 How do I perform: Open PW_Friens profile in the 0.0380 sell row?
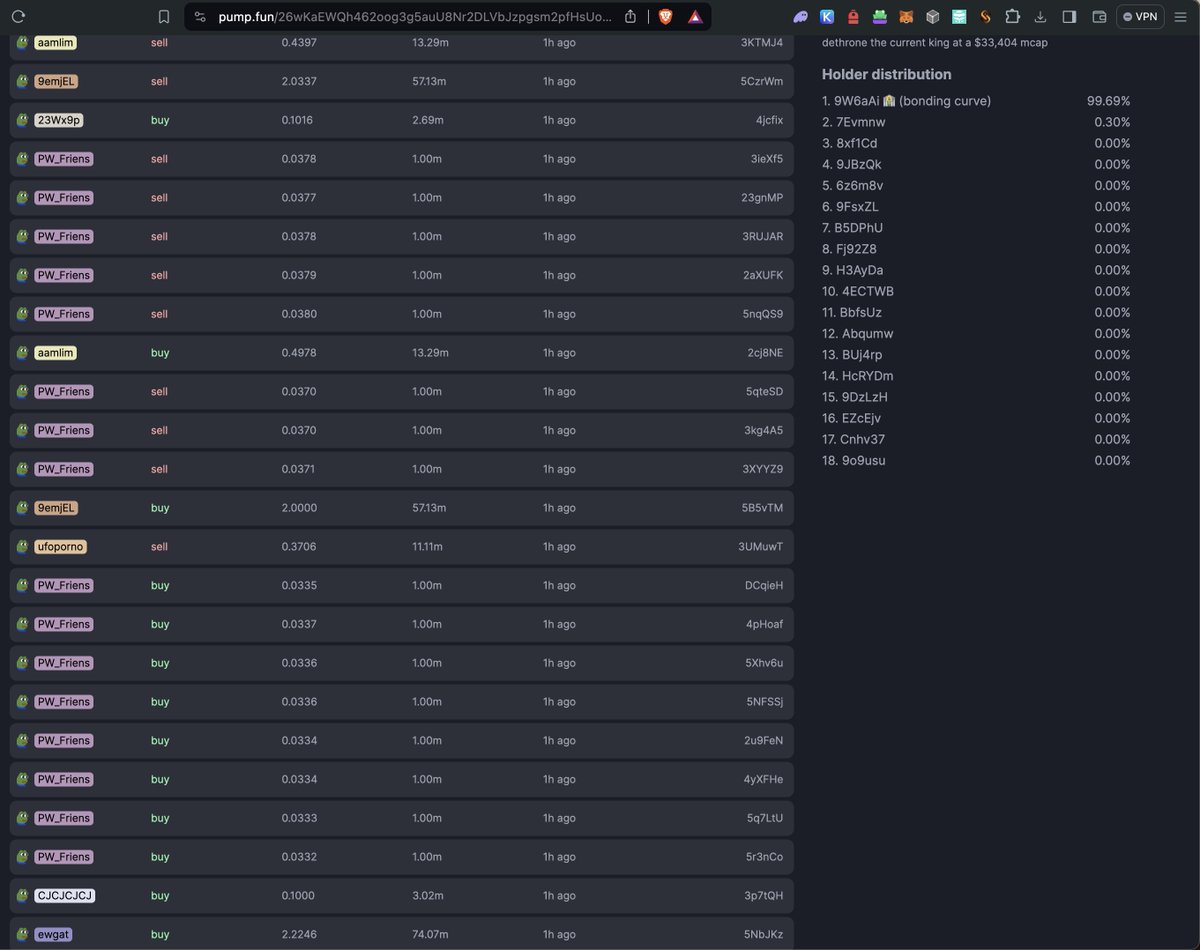64,314
